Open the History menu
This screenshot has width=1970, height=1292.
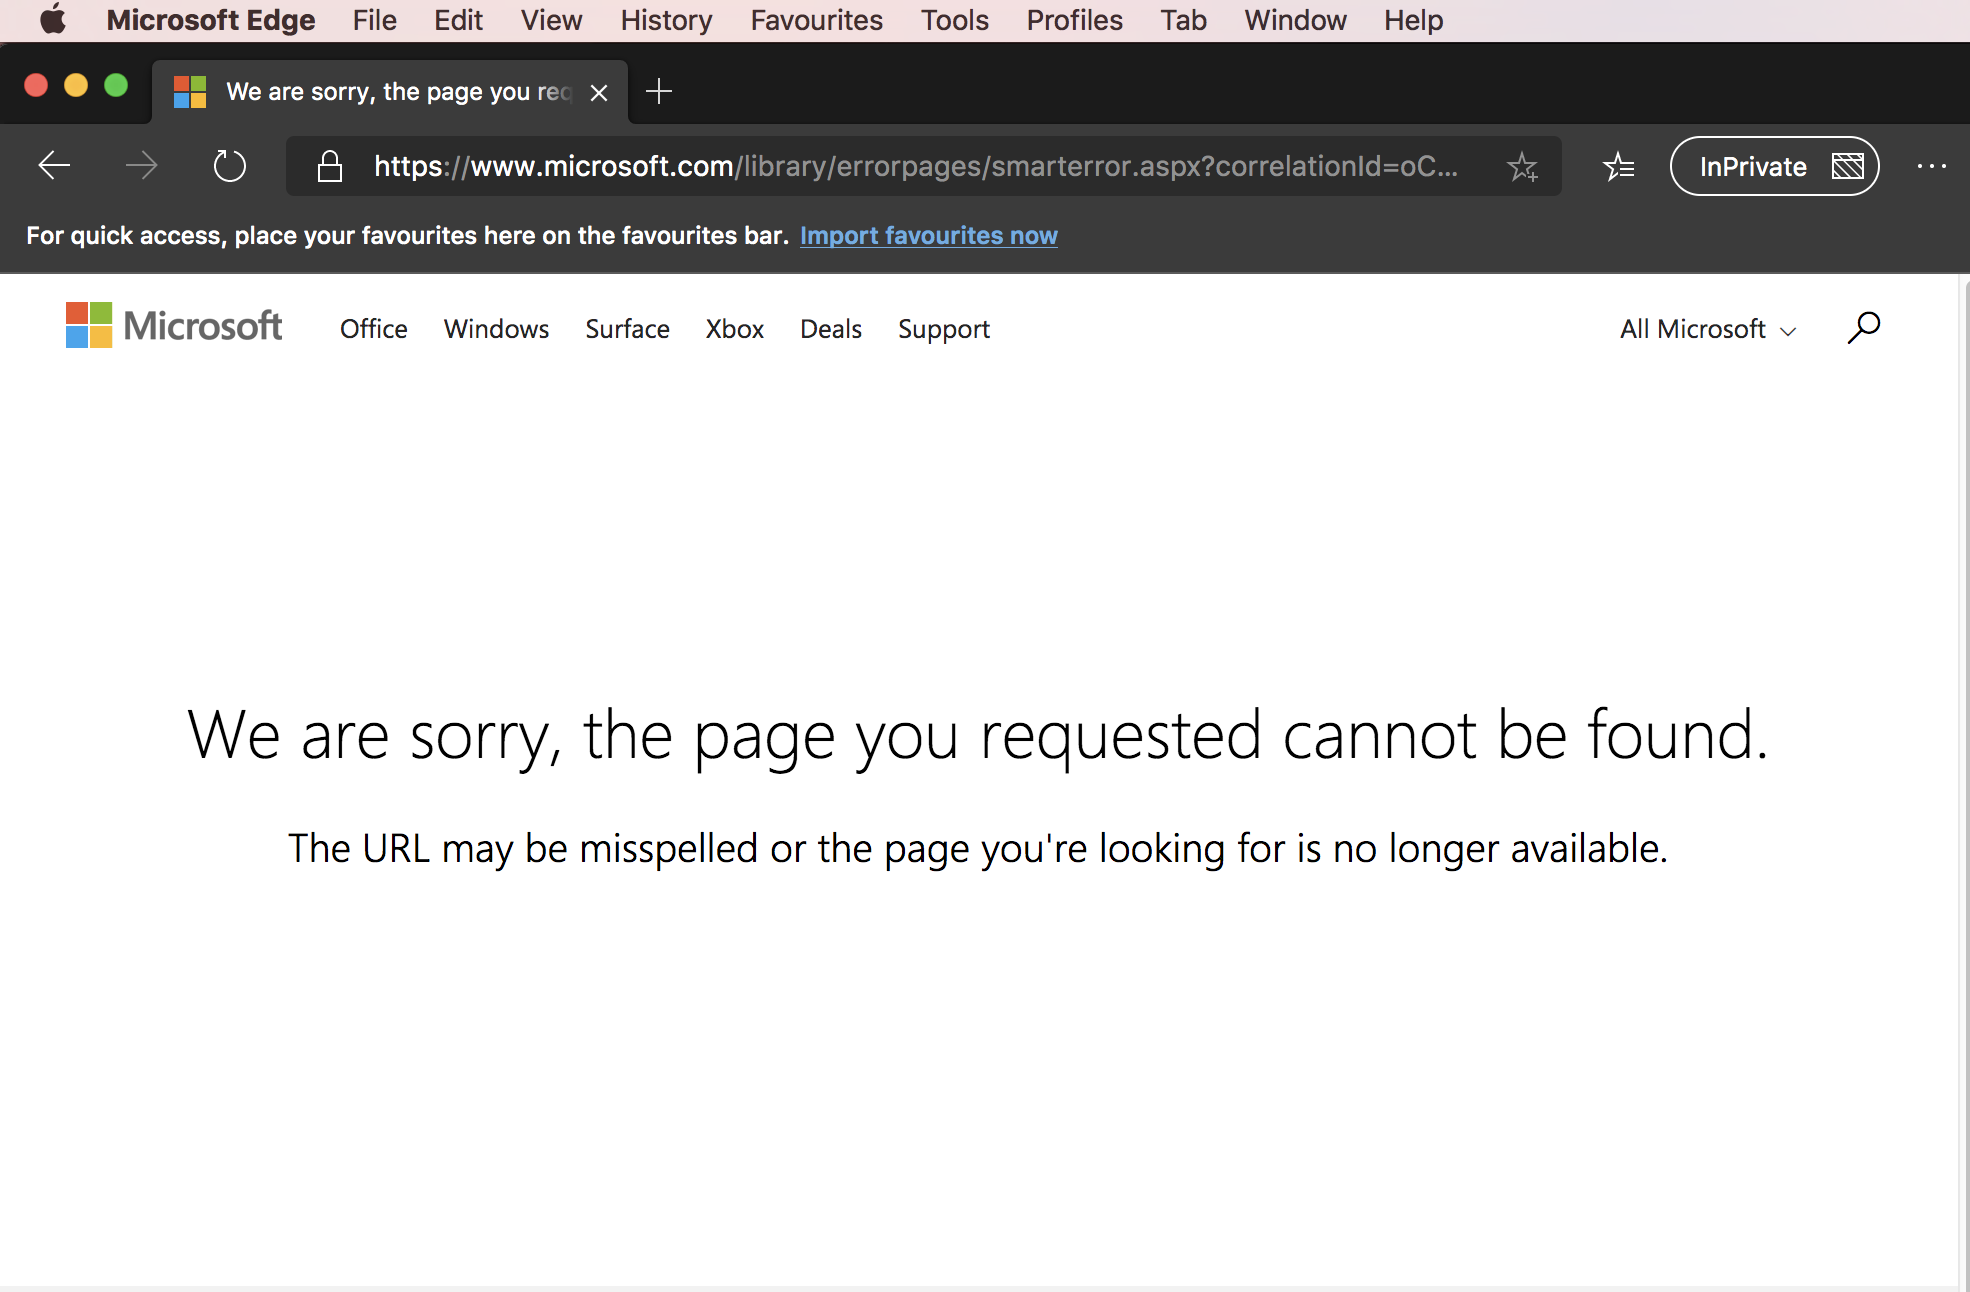click(666, 20)
